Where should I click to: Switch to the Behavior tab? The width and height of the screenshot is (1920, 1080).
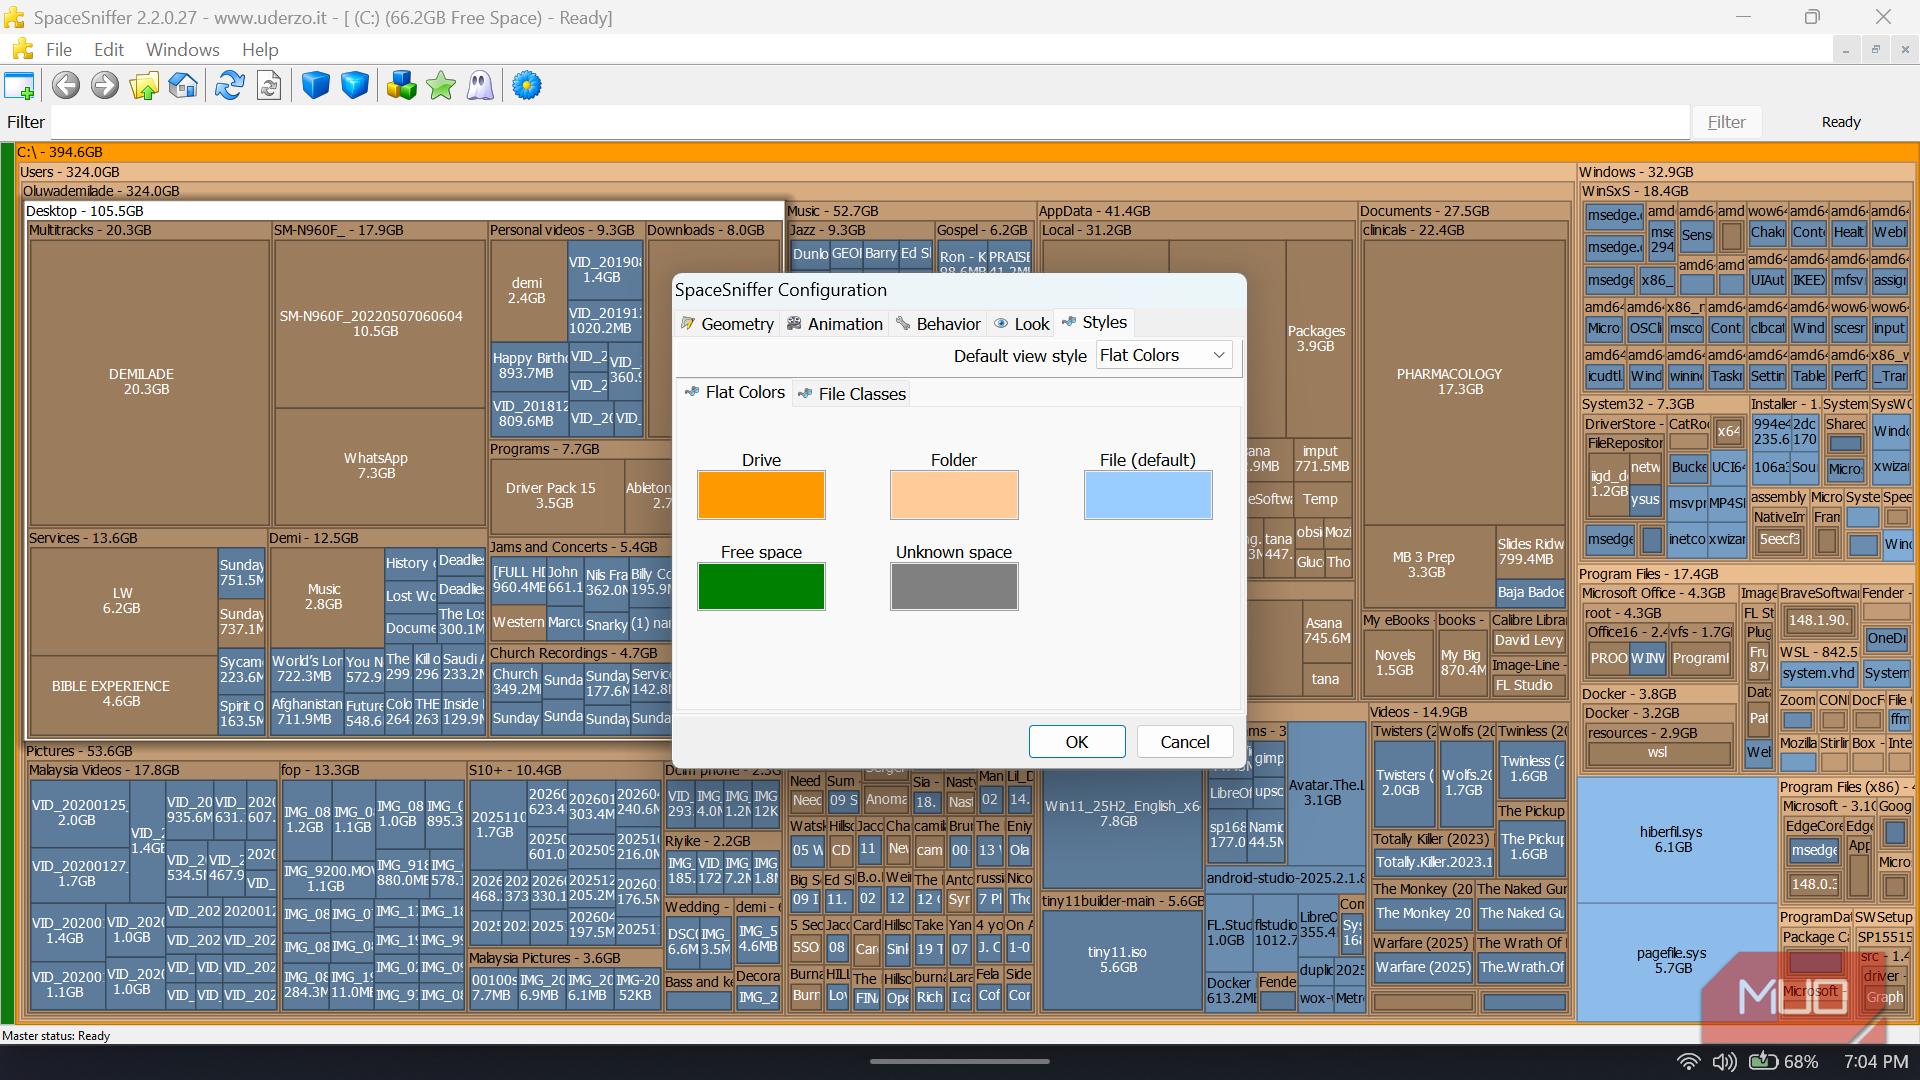coord(938,324)
